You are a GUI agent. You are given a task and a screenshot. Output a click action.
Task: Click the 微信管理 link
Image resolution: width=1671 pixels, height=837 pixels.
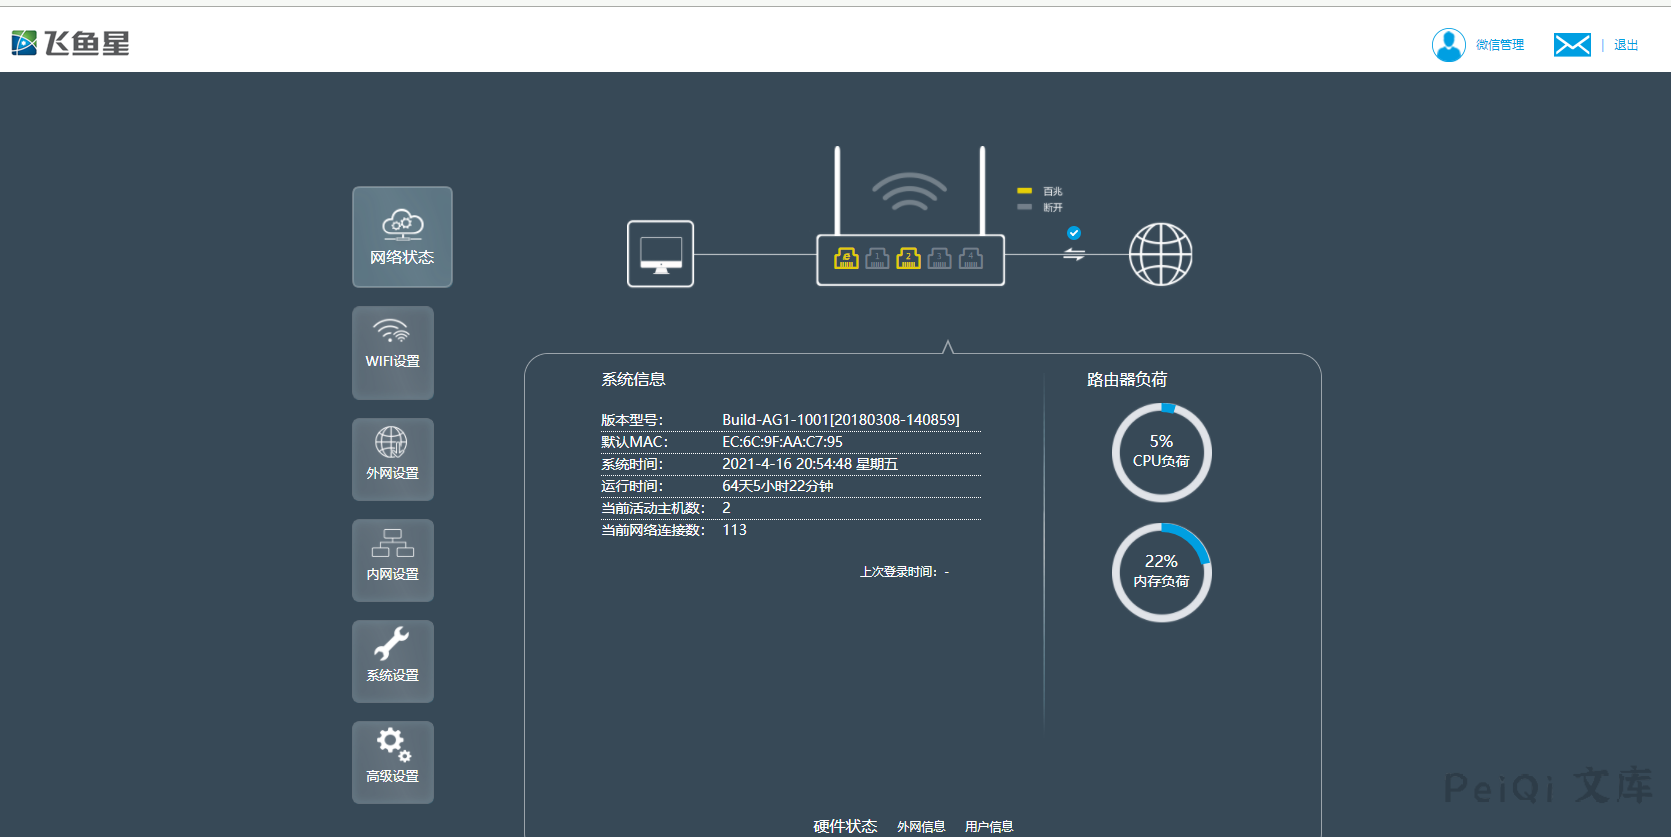click(x=1500, y=45)
